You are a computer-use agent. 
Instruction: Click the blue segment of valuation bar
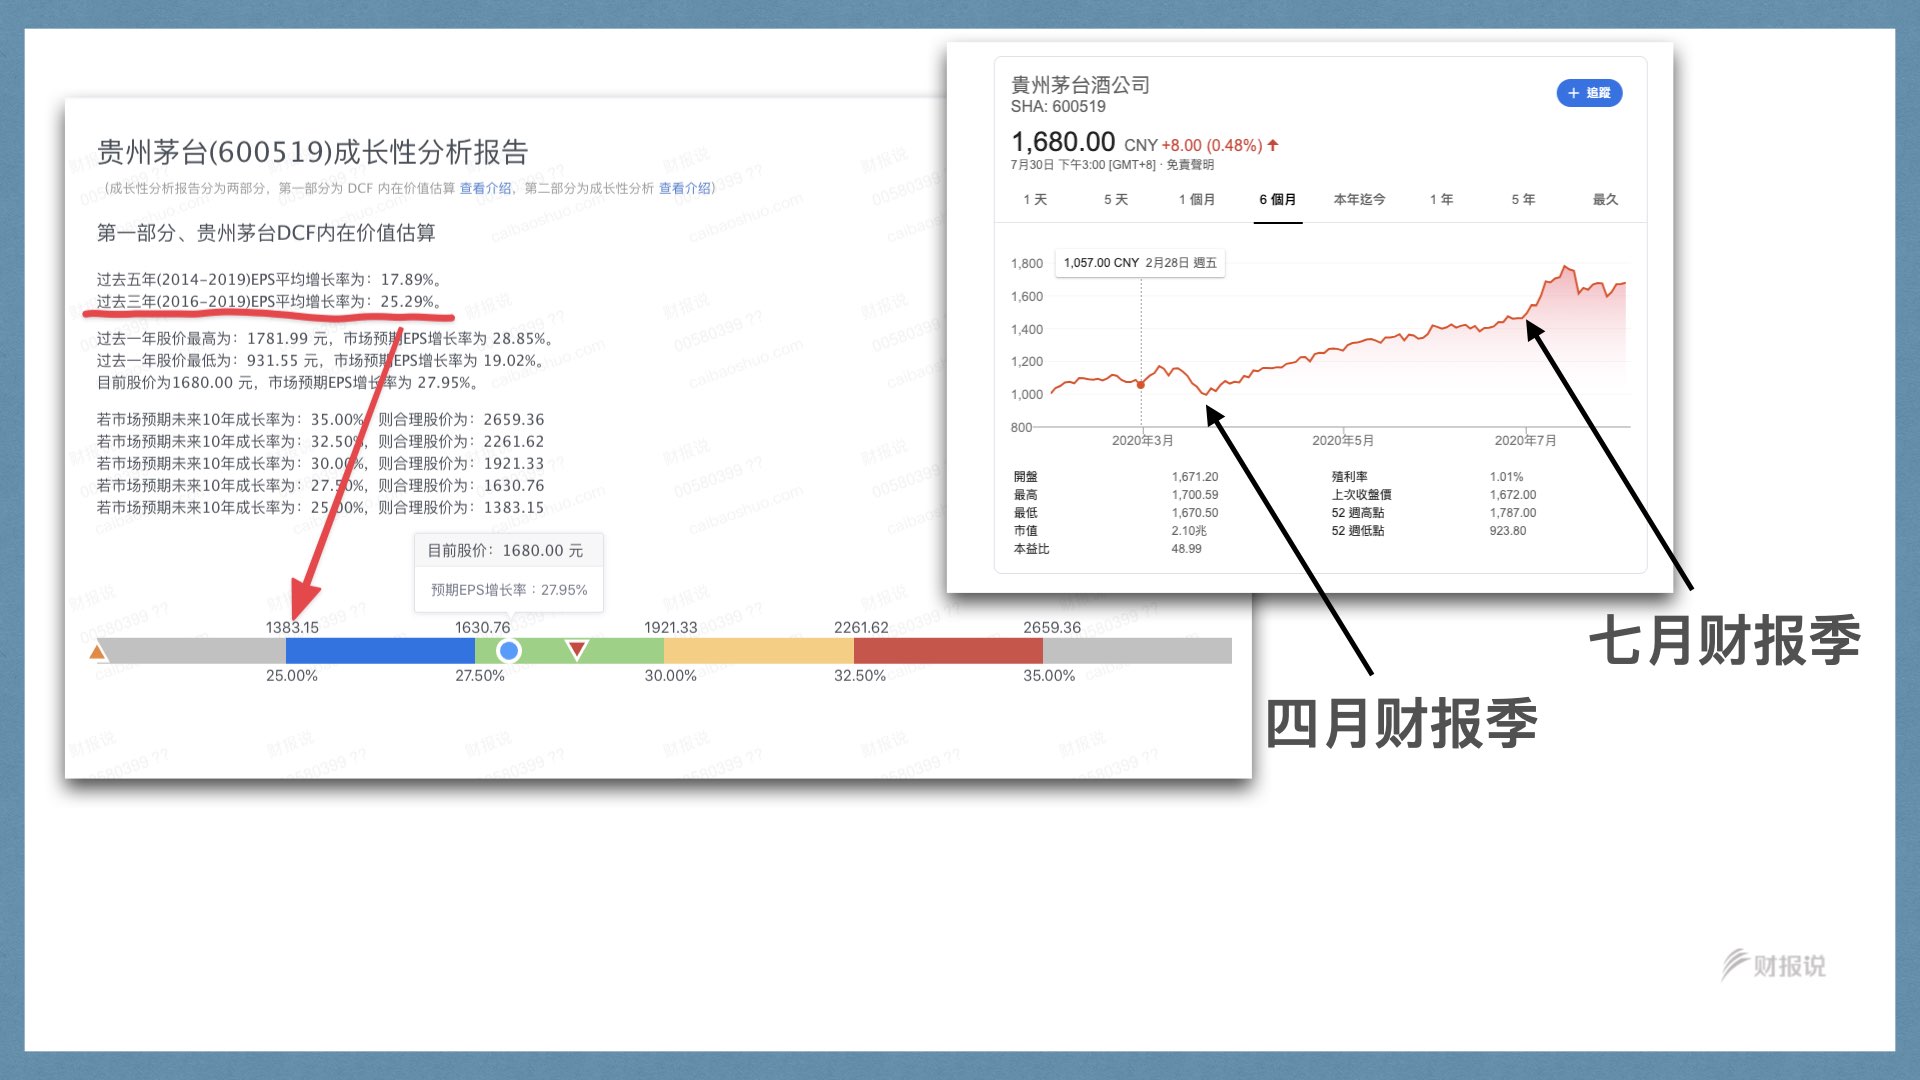point(380,651)
